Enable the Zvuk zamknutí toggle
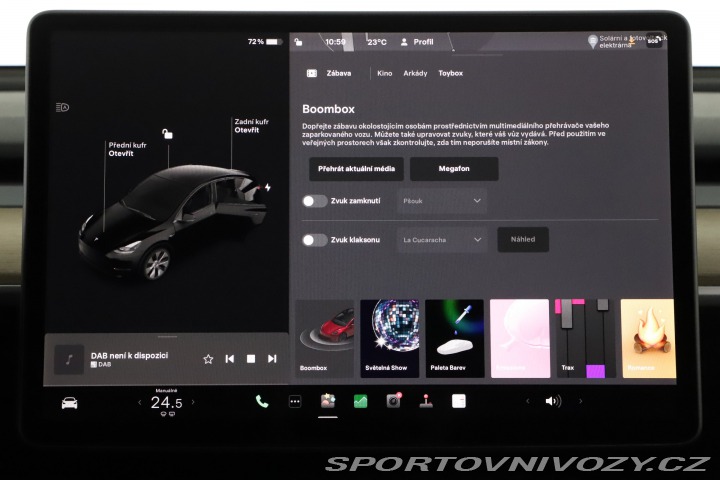720x480 pixels. click(x=315, y=201)
